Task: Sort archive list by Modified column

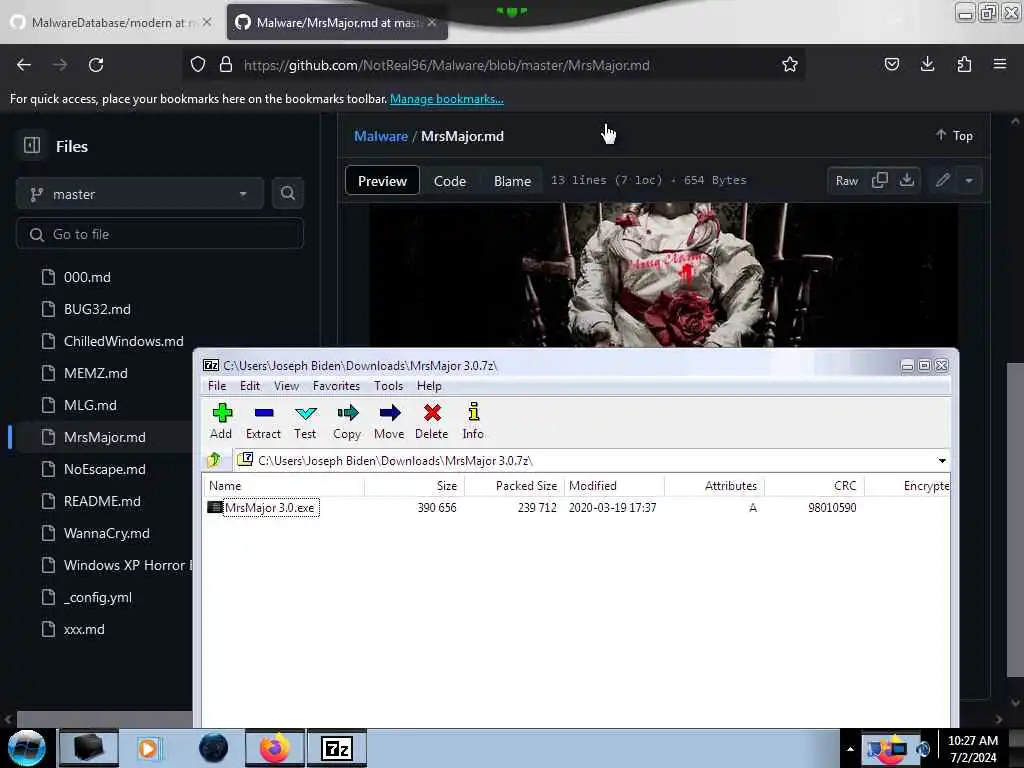Action: [614, 486]
